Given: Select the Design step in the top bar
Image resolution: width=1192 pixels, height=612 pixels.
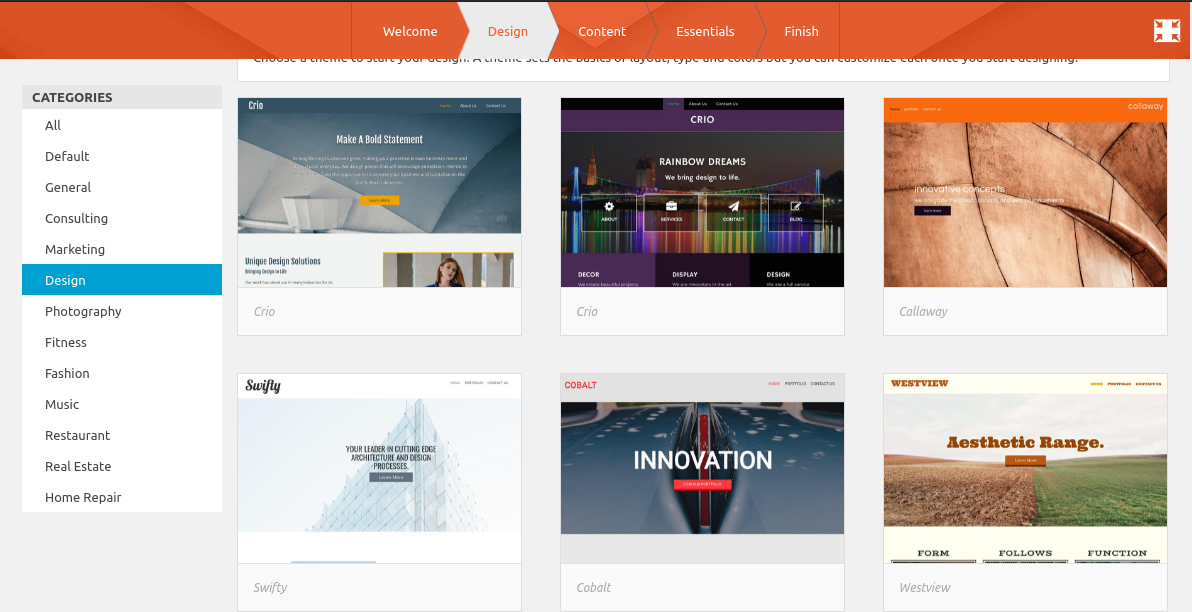Looking at the screenshot, I should click(x=508, y=31).
